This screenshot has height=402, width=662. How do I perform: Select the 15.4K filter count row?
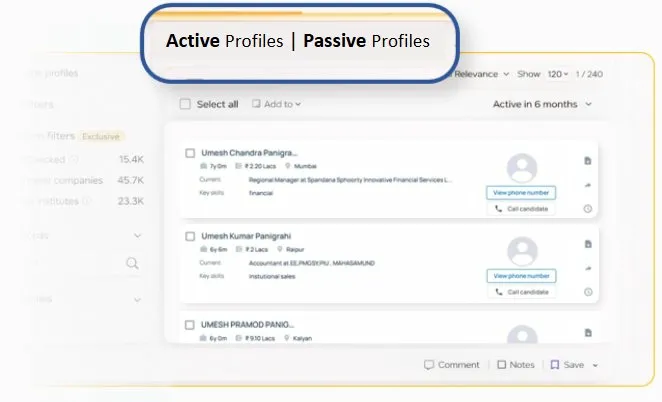click(84, 160)
